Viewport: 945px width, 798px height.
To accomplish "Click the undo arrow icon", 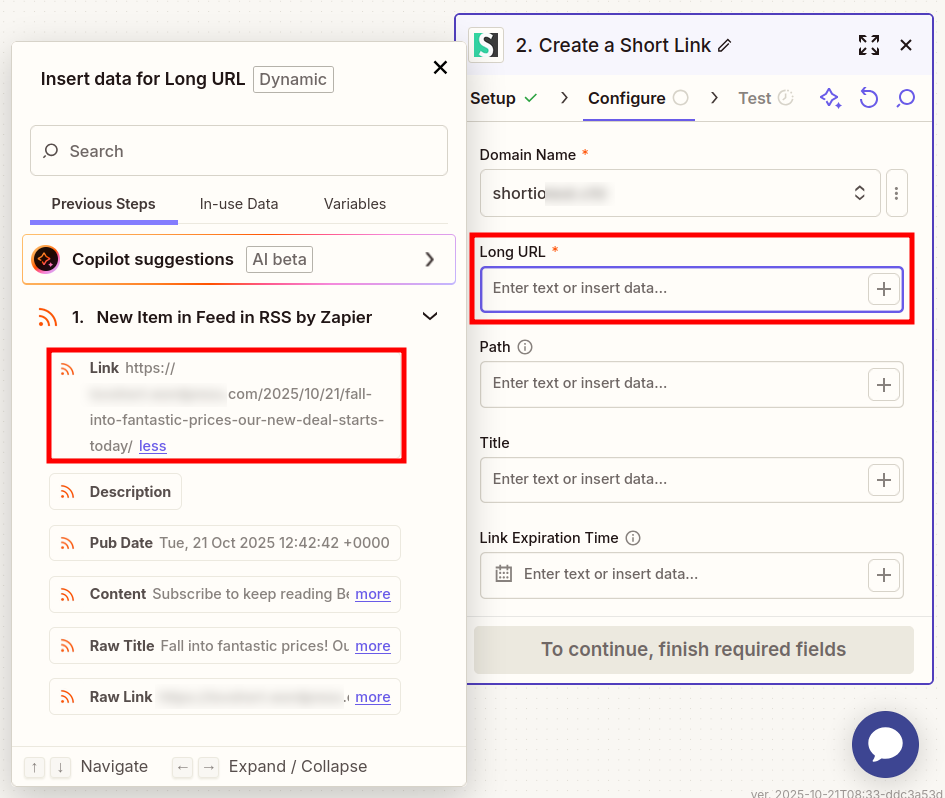I will 868,98.
